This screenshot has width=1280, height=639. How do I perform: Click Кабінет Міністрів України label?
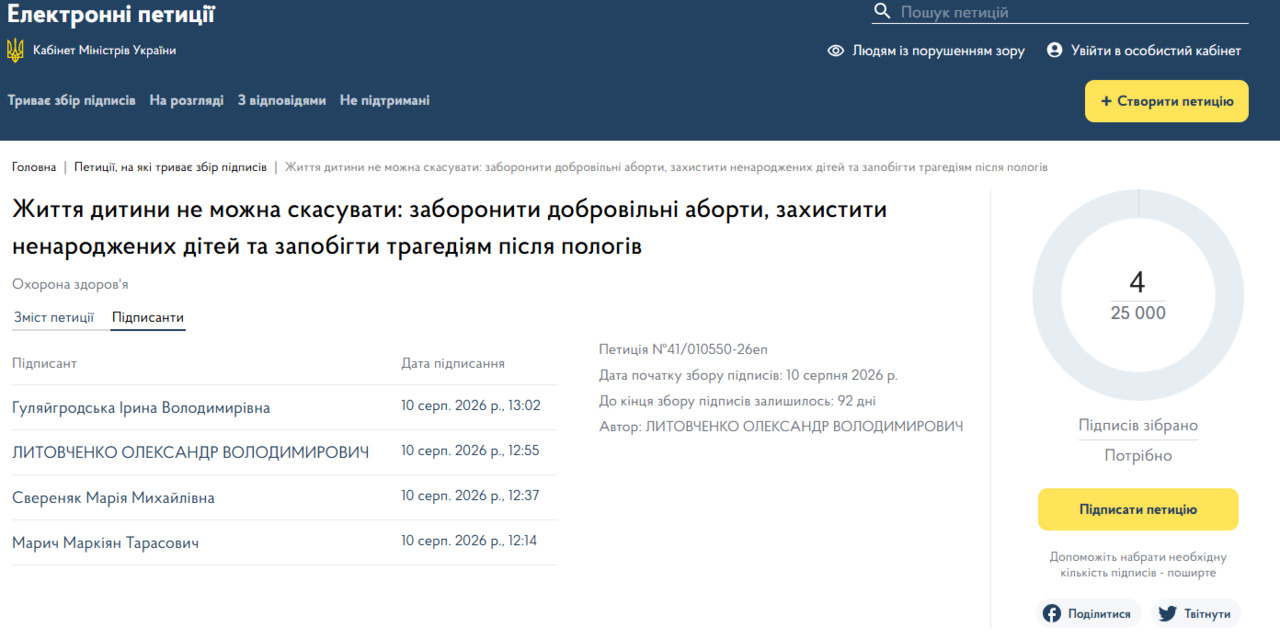pyautogui.click(x=104, y=50)
